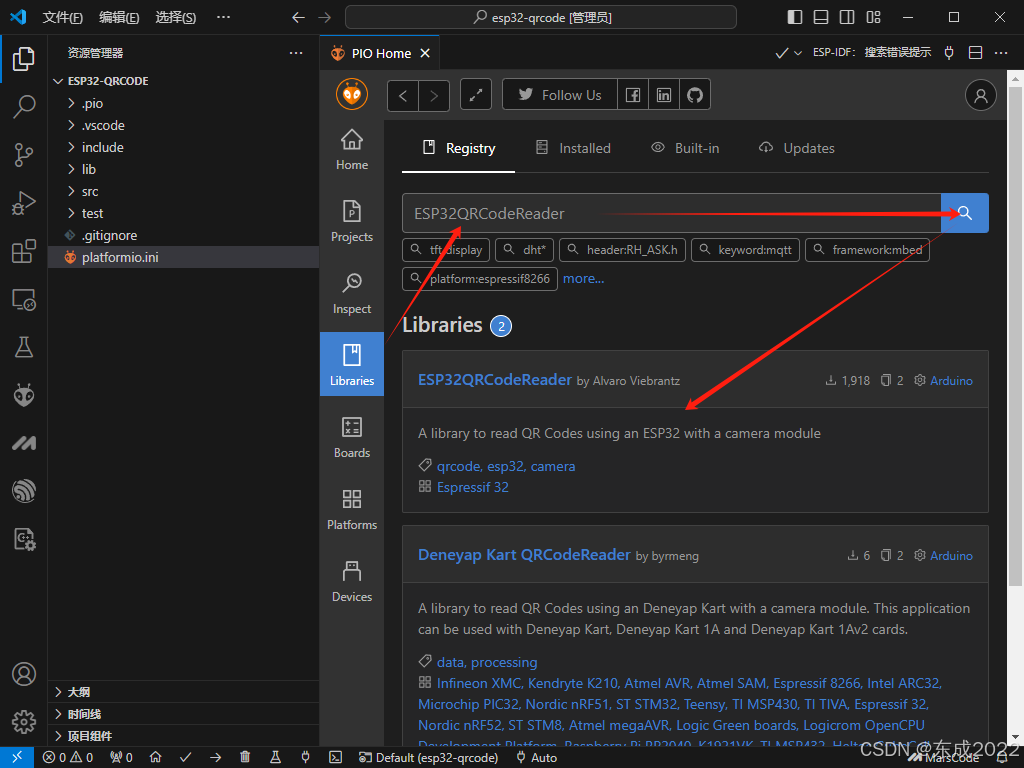Open the 选择(S) menu
This screenshot has height=768, width=1024.
tap(175, 18)
